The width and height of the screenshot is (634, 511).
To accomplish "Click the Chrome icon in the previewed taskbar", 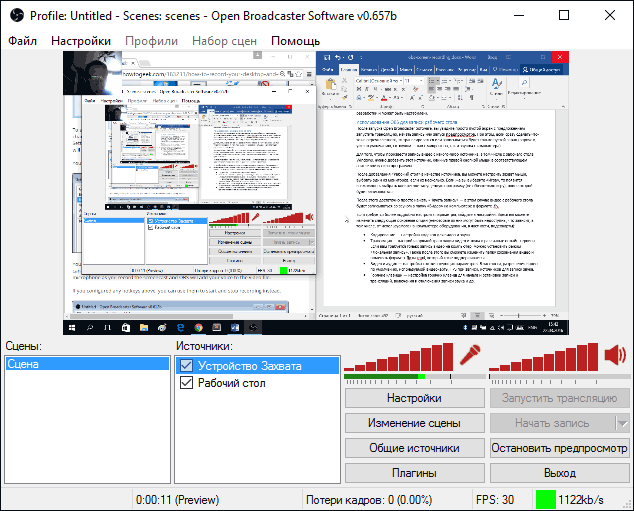I will click(x=198, y=327).
